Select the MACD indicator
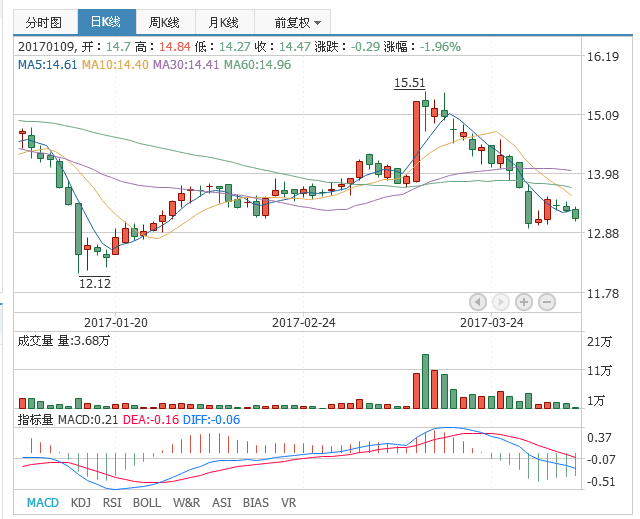640x519 pixels. pos(42,502)
